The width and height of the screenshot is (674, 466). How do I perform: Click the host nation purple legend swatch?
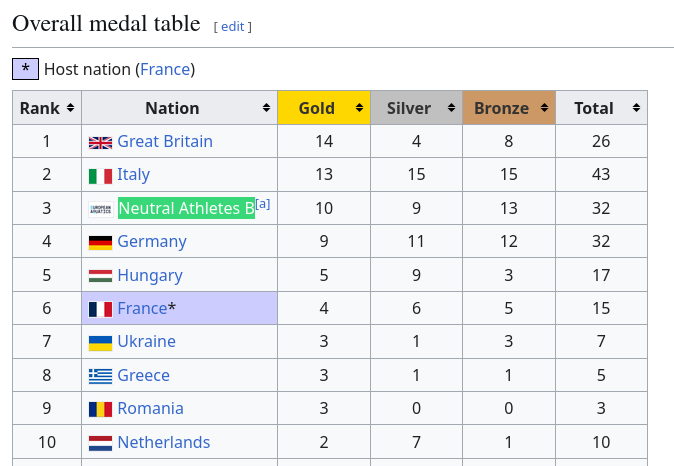[x=25, y=69]
